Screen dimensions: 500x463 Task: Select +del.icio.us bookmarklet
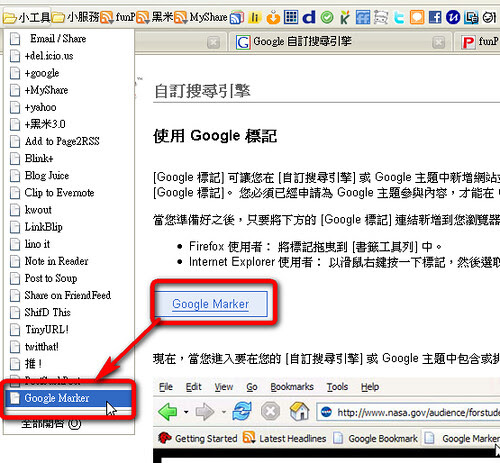click(x=69, y=56)
